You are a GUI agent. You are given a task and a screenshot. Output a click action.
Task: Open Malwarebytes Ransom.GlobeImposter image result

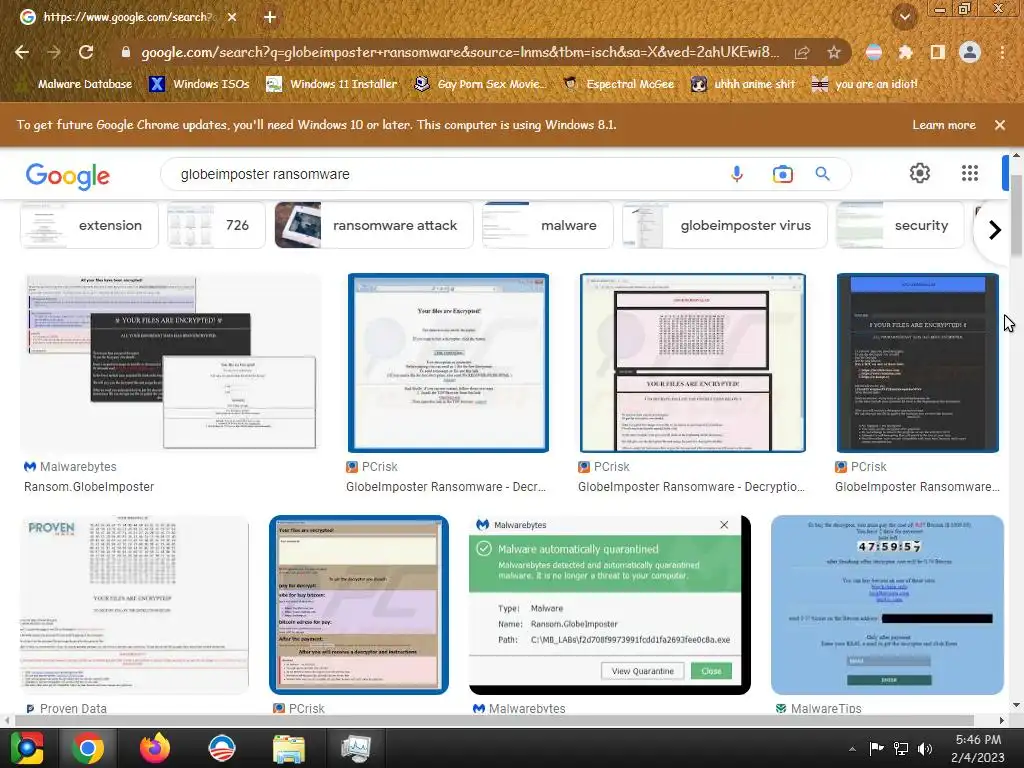(x=171, y=362)
